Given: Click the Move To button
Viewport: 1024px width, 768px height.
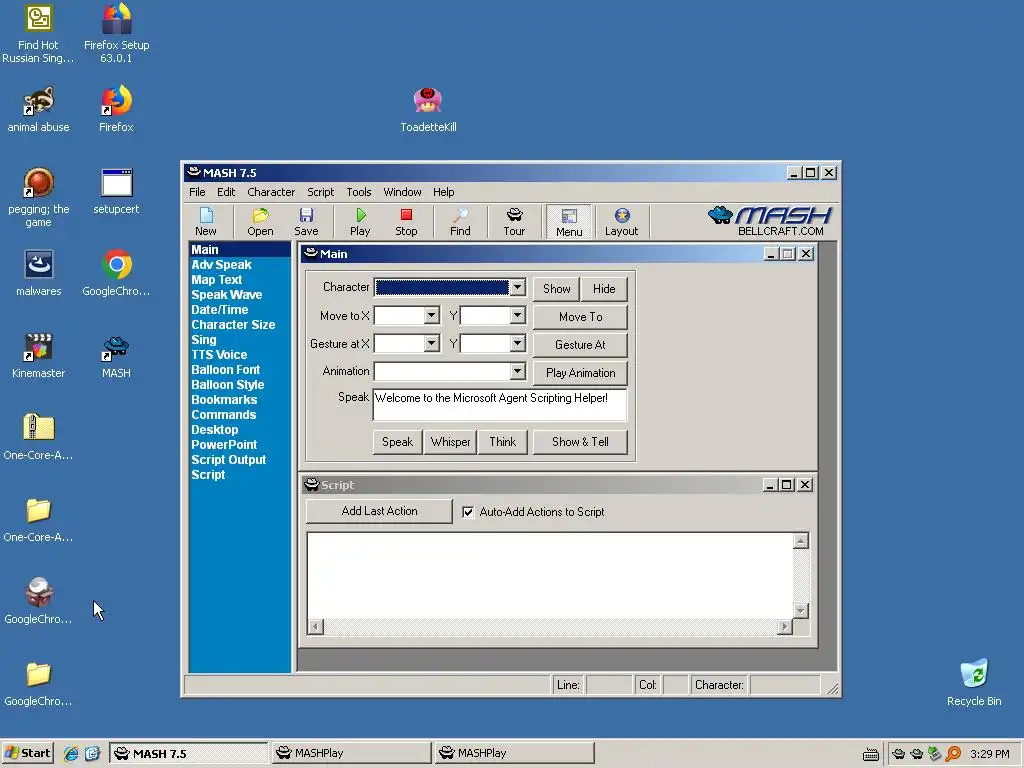Looking at the screenshot, I should click(581, 317).
